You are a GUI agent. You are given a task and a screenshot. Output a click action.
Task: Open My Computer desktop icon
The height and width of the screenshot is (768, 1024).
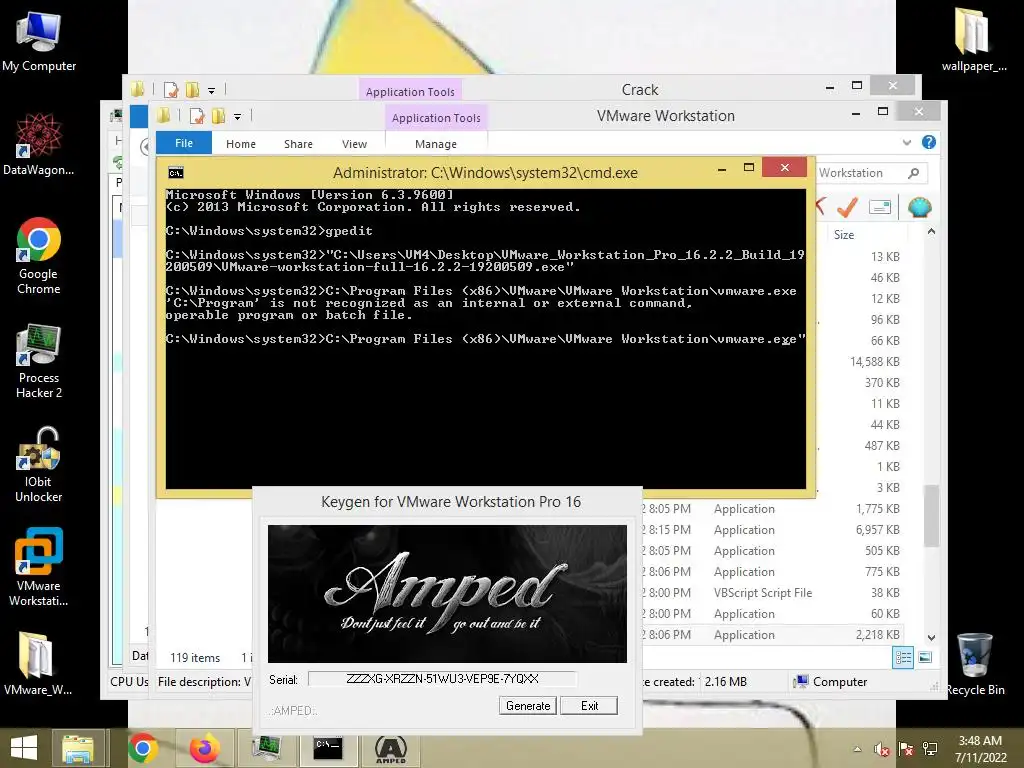(x=39, y=40)
